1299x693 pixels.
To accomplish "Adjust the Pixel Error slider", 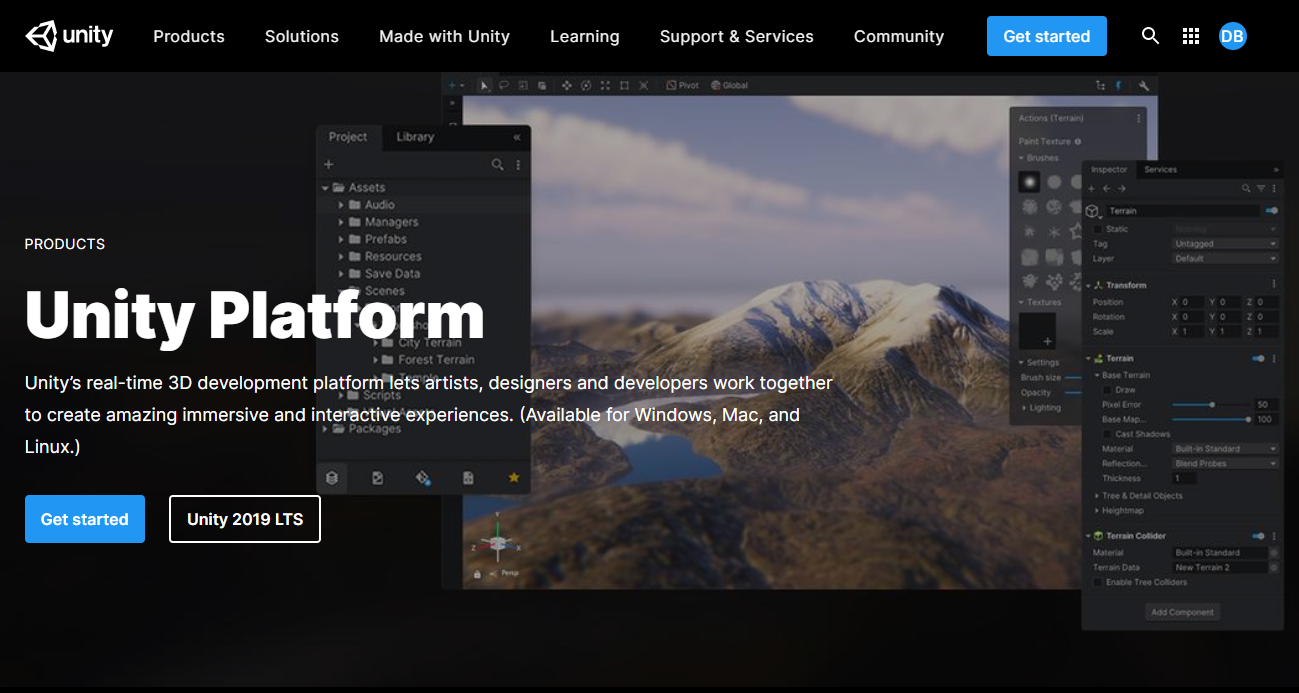I will pos(1212,405).
